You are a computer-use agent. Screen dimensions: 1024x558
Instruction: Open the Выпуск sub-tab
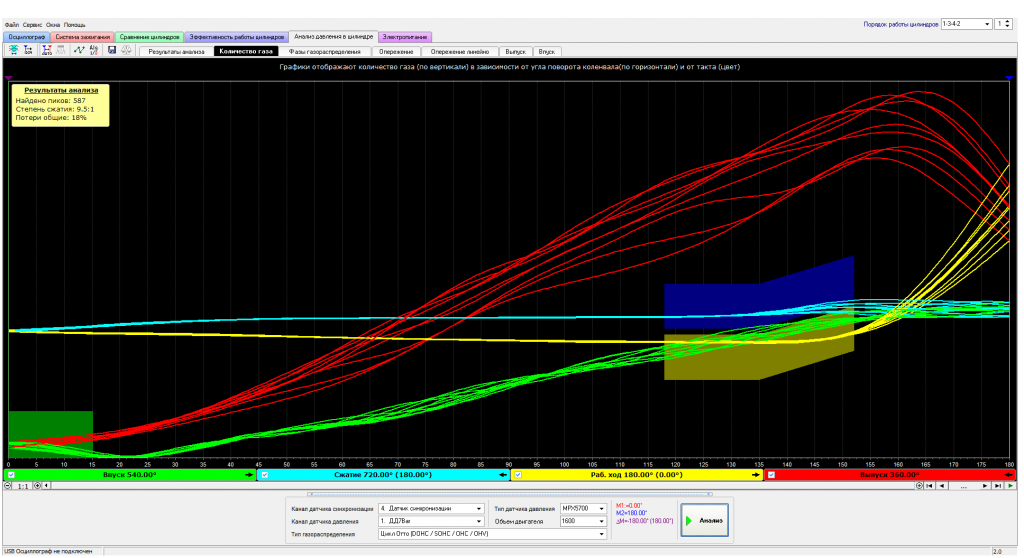point(516,52)
